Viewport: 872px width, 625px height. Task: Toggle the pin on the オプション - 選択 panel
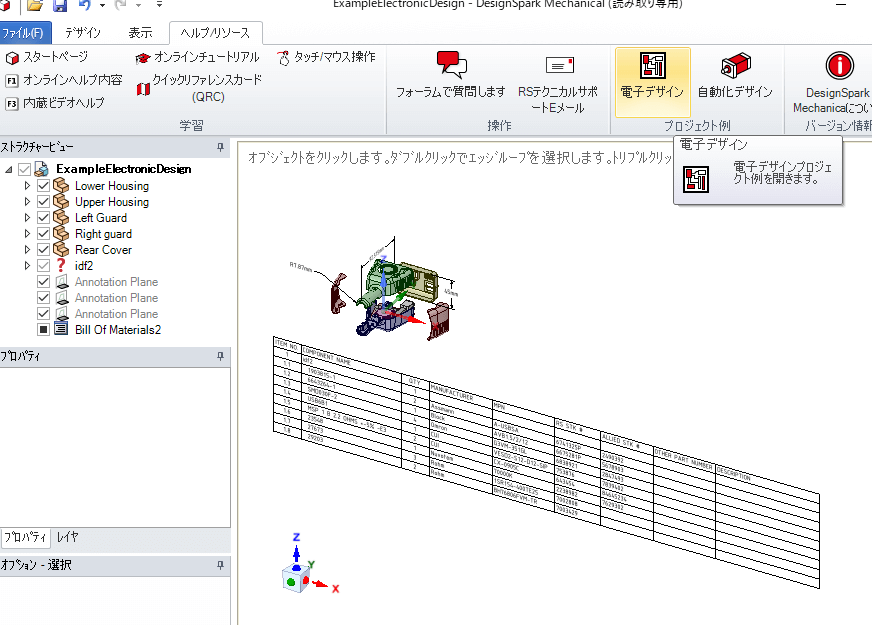(x=220, y=565)
